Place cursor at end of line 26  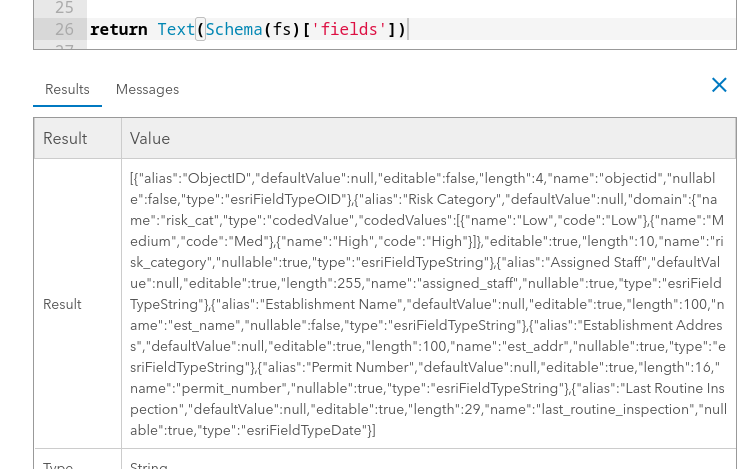tap(409, 30)
